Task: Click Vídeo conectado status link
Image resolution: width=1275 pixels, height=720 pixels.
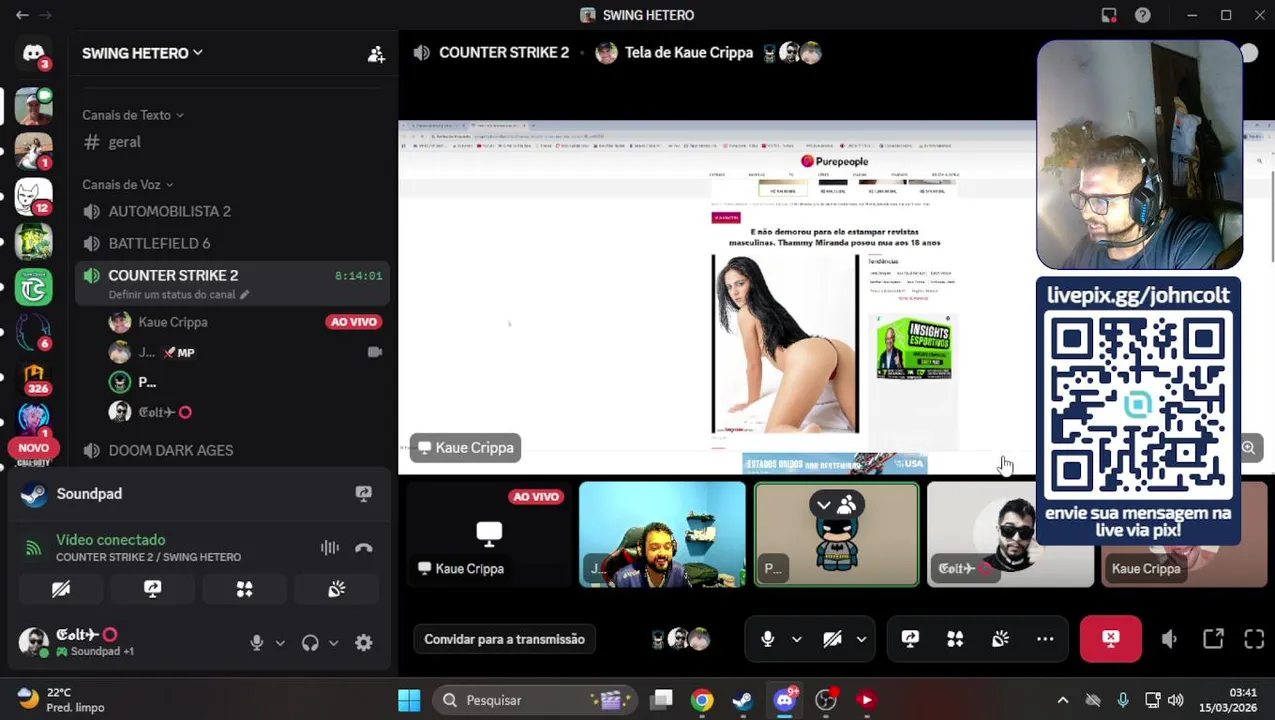Action: (x=110, y=540)
